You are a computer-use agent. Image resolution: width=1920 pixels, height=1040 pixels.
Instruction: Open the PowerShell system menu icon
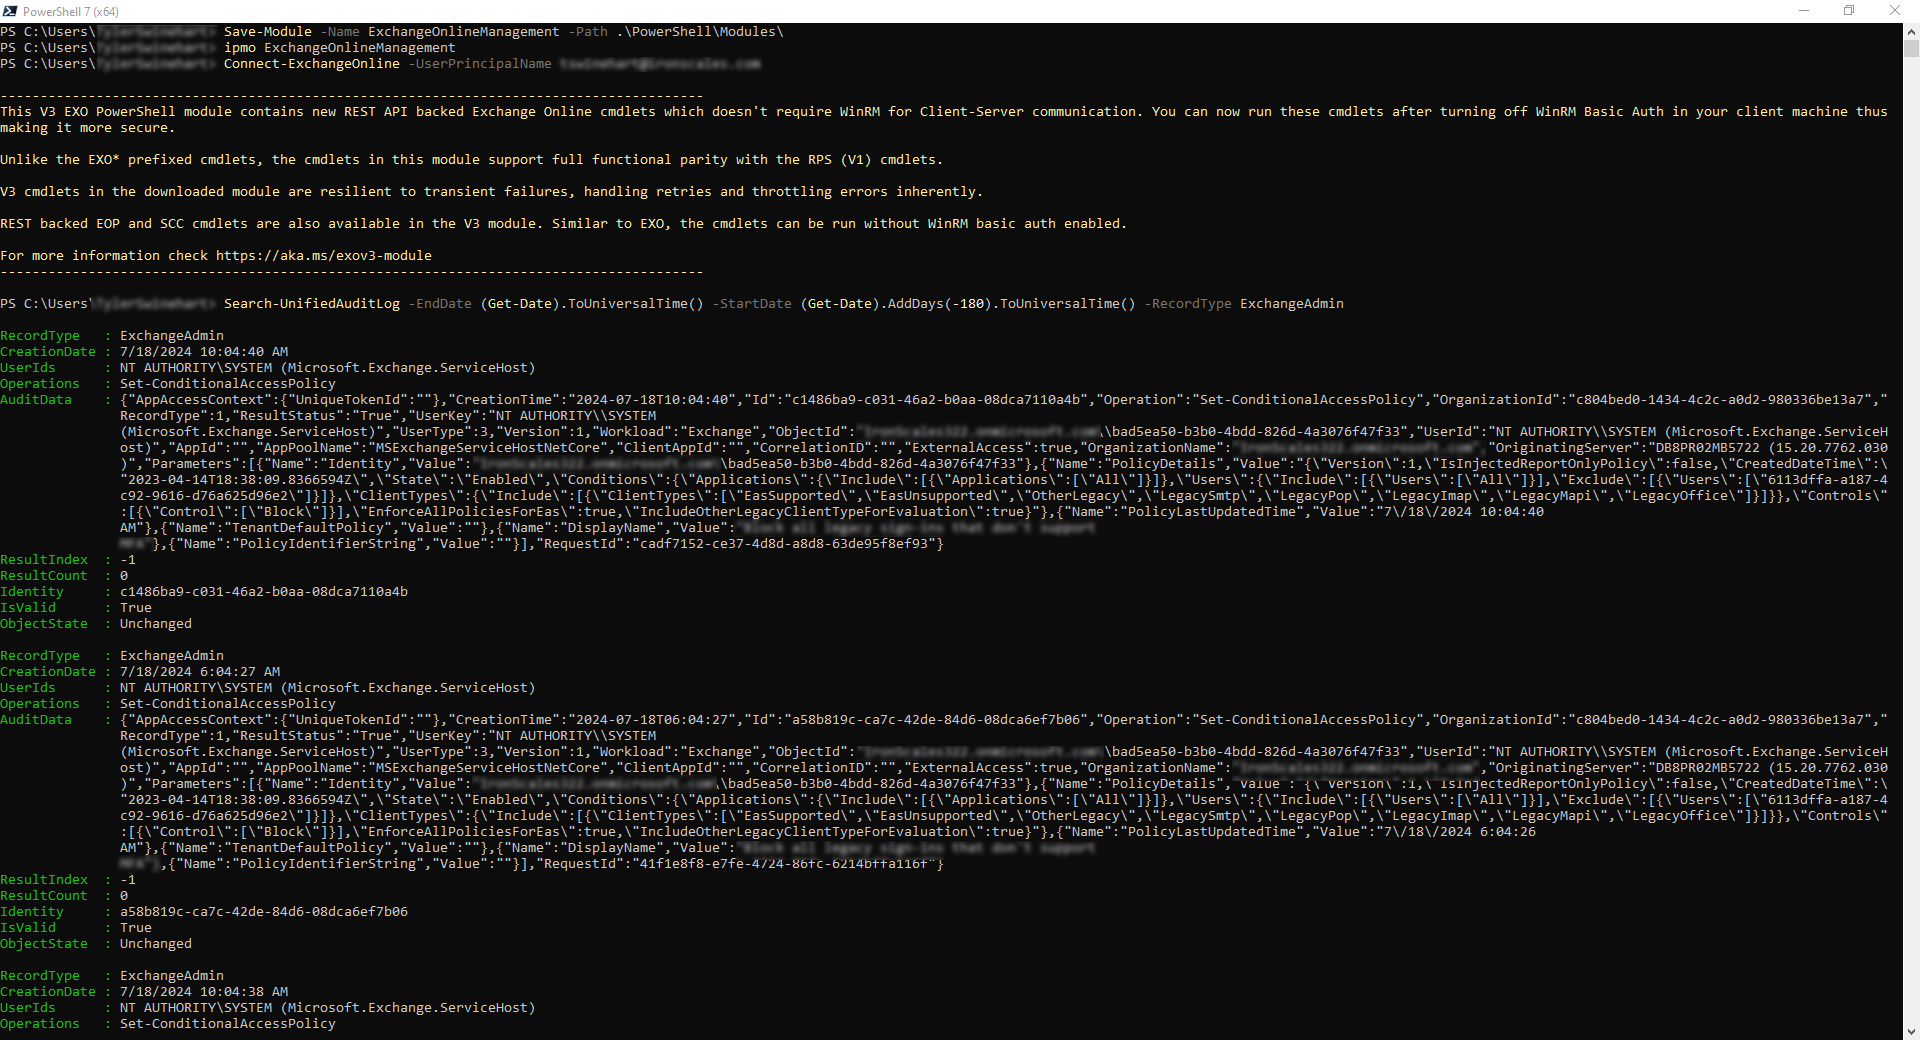[x=10, y=11]
